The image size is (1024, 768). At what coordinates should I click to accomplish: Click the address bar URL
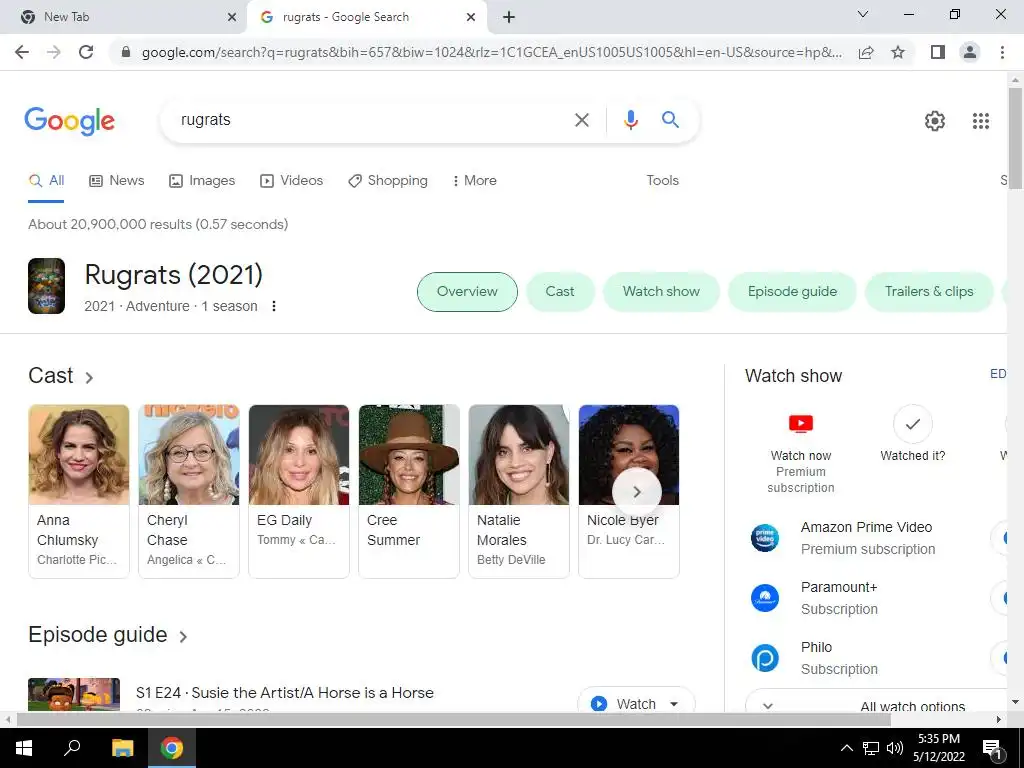491,52
